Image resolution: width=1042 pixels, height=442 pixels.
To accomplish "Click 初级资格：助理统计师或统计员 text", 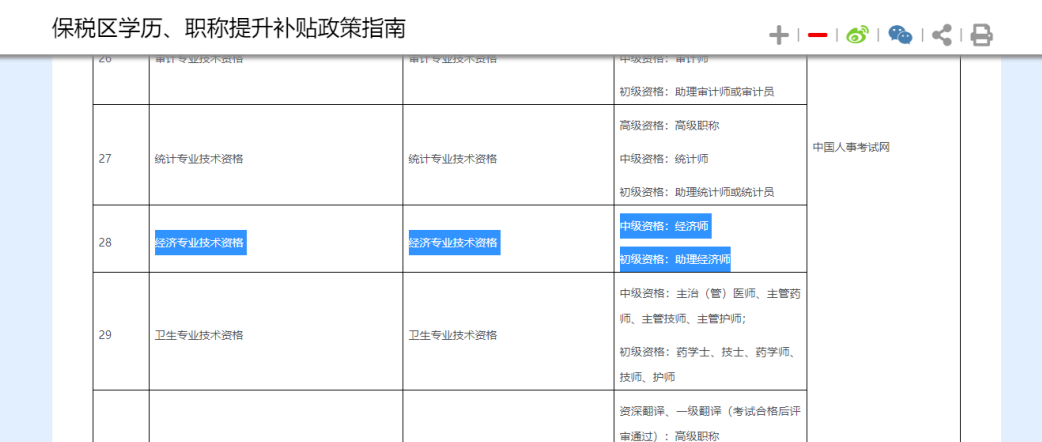I will coord(696,191).
